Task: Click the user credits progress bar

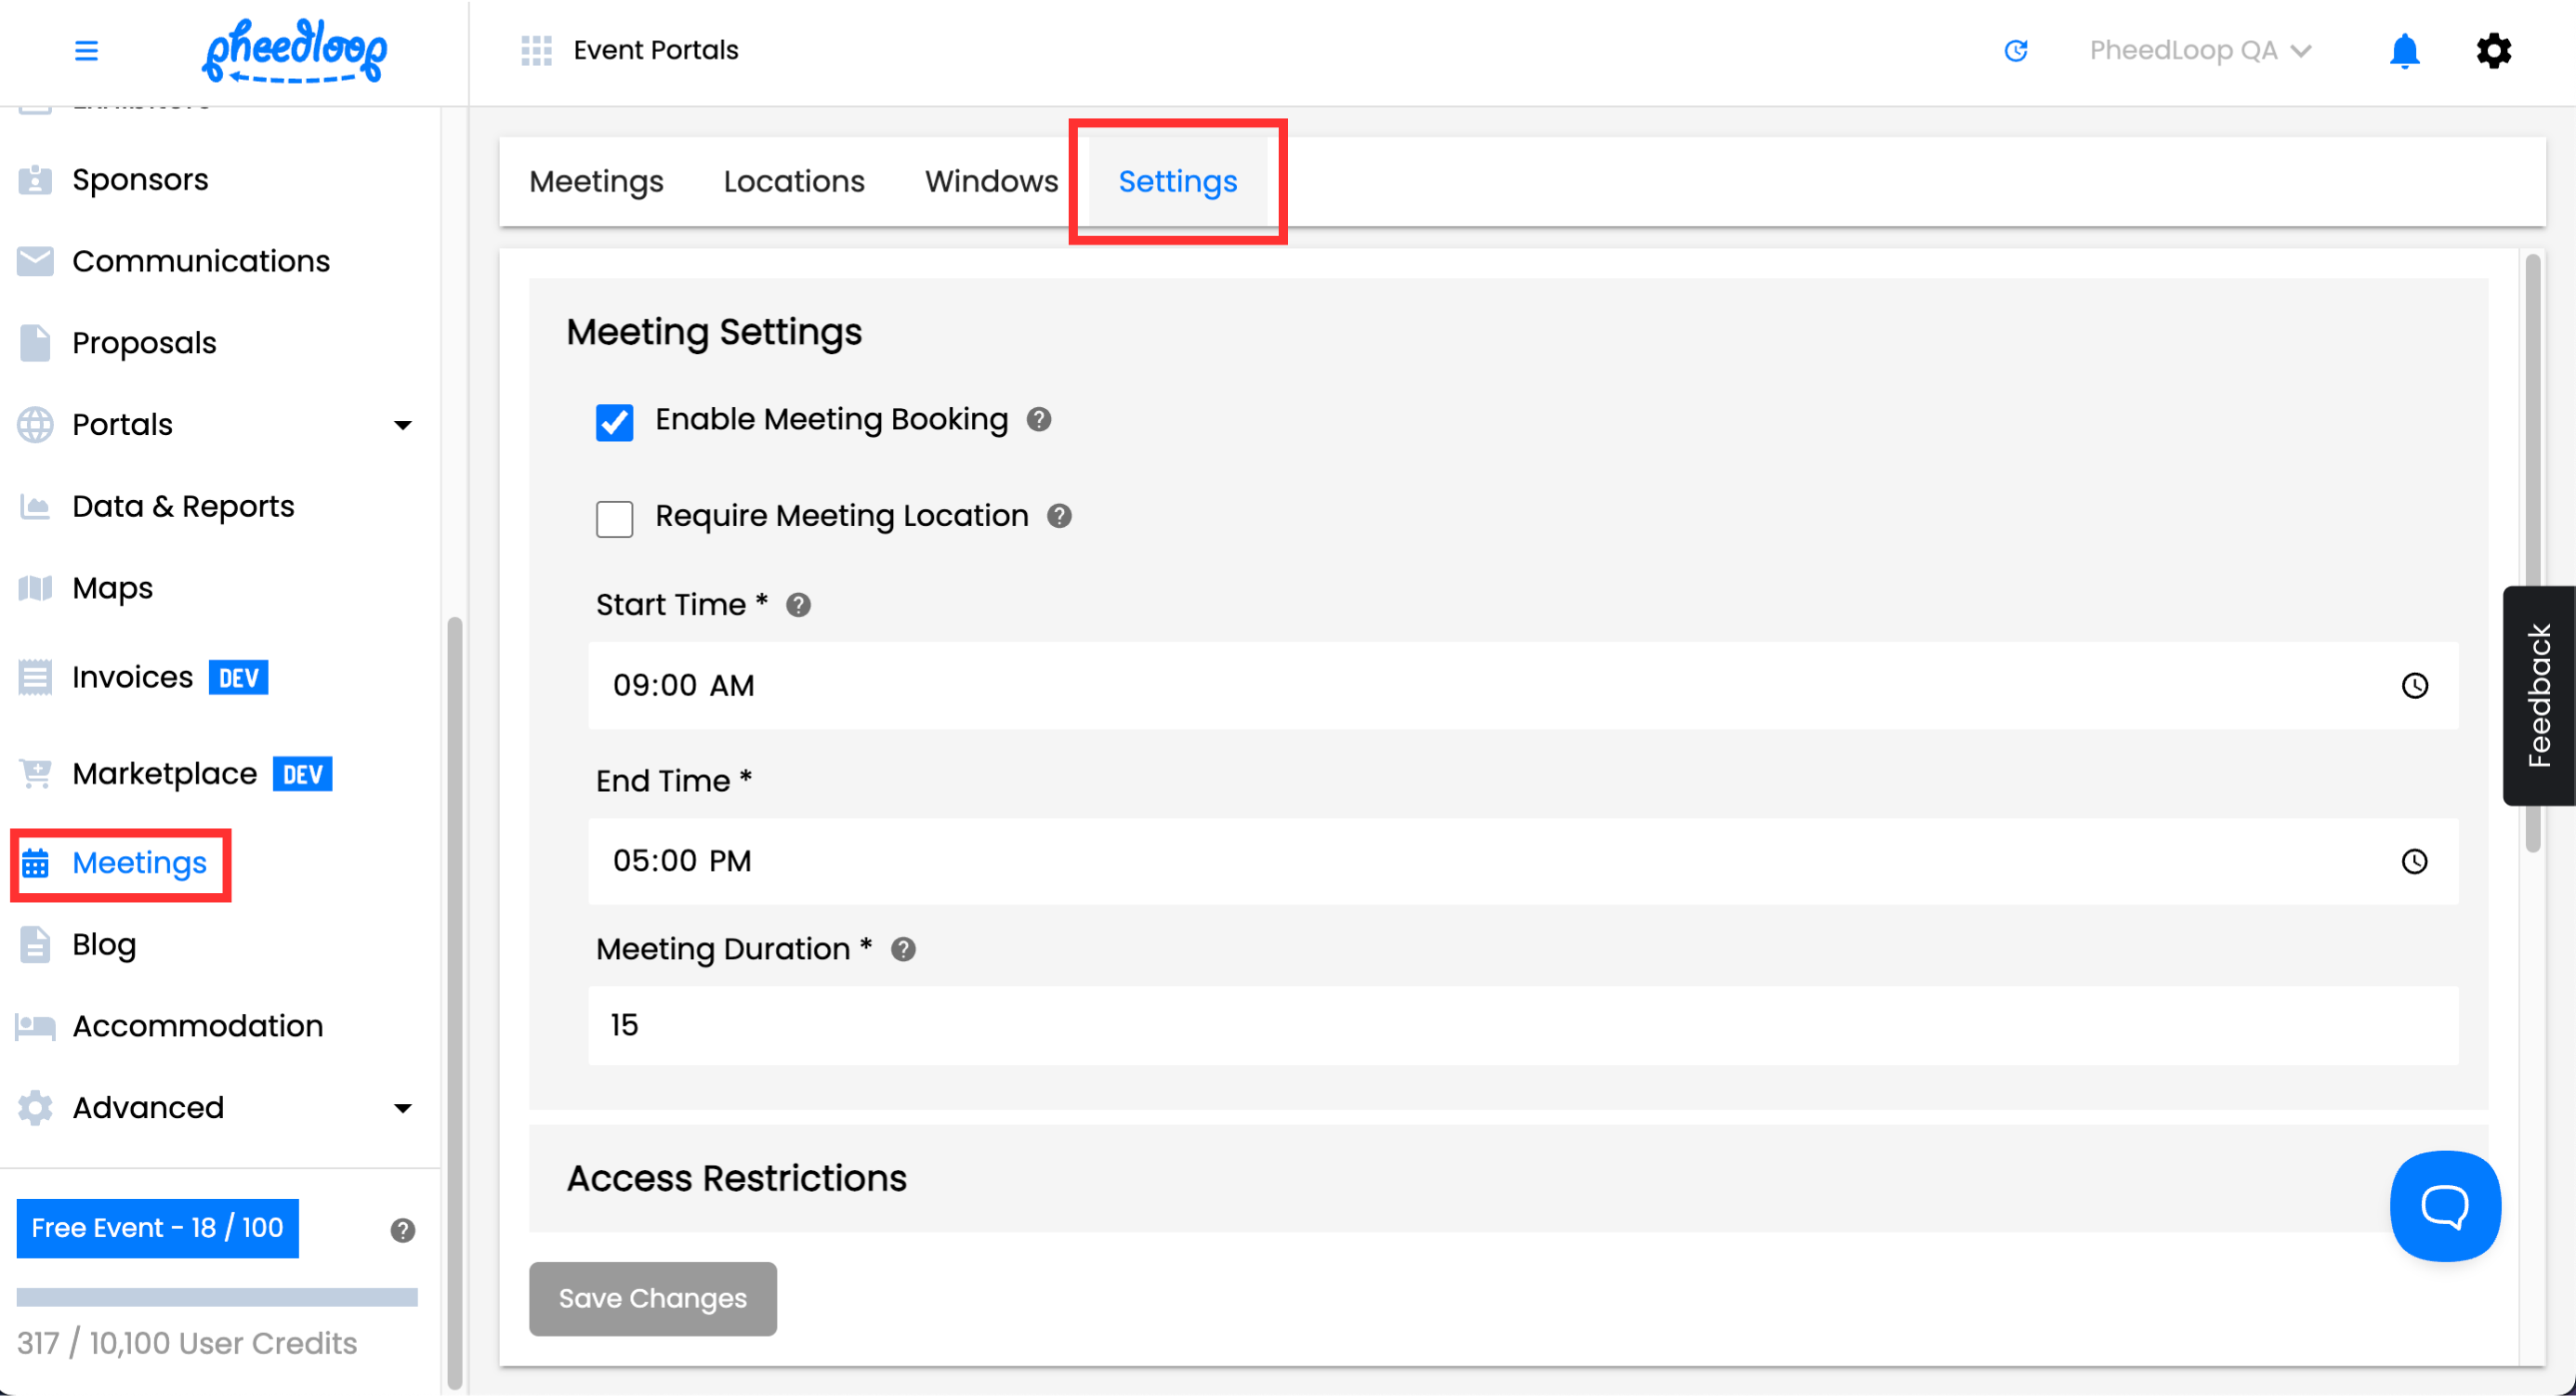Action: tap(217, 1297)
